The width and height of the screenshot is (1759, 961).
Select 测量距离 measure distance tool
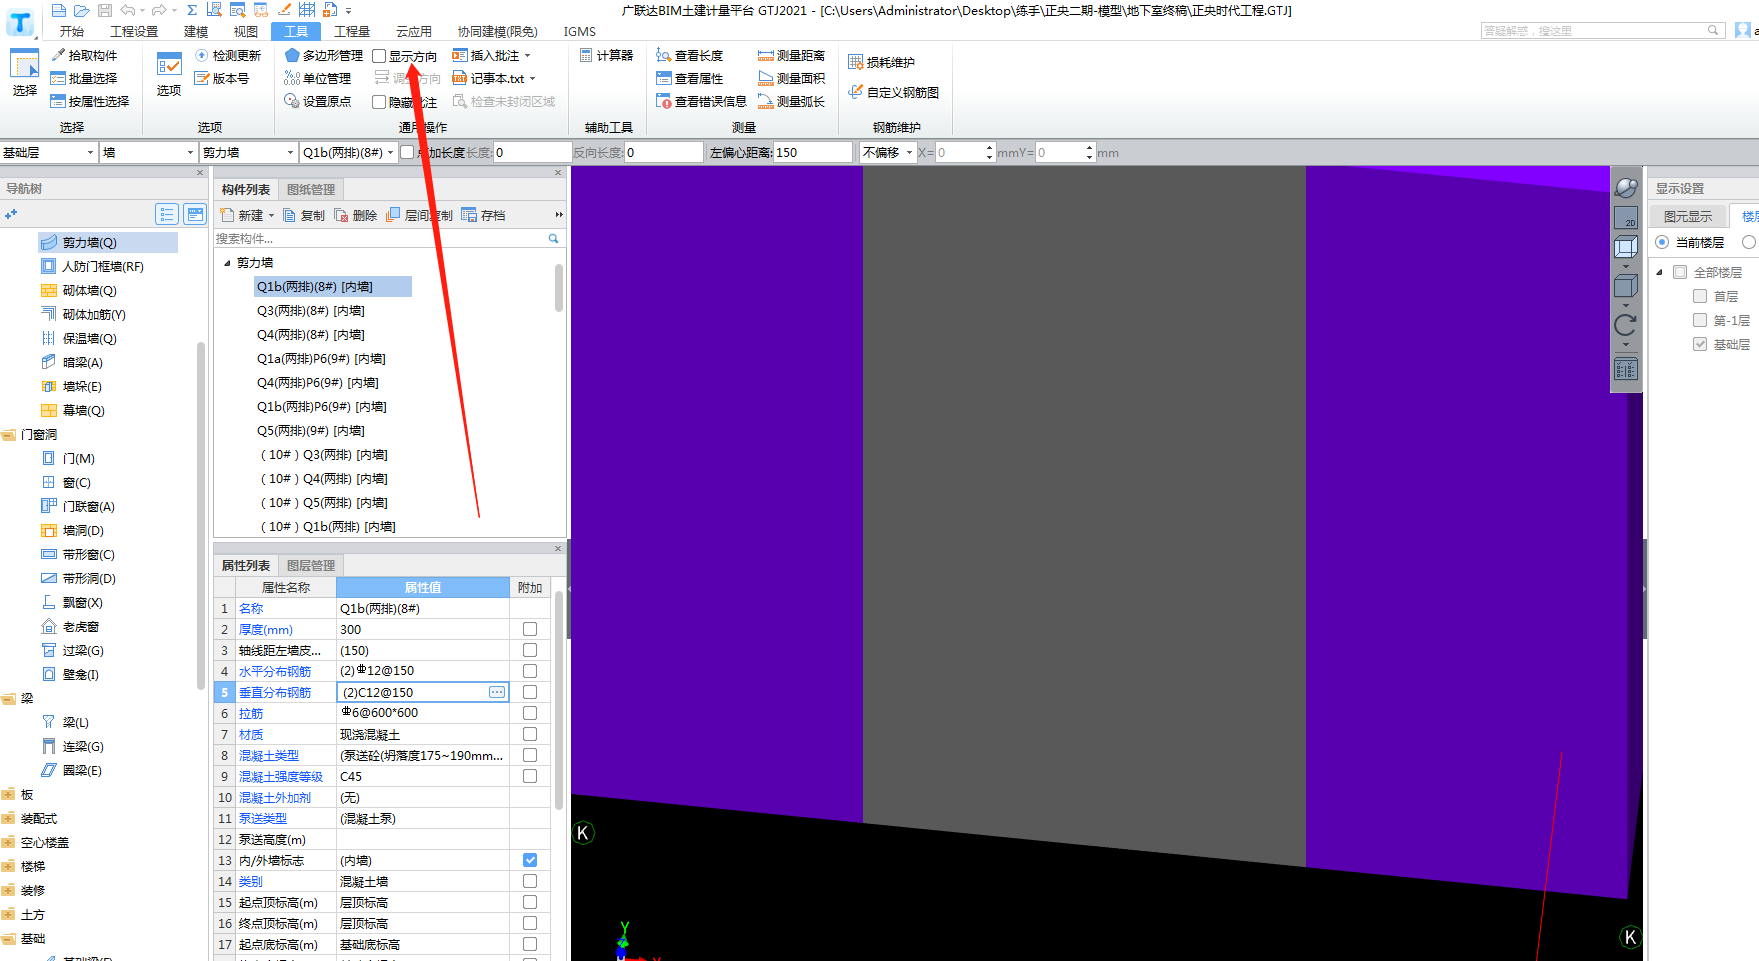click(792, 55)
